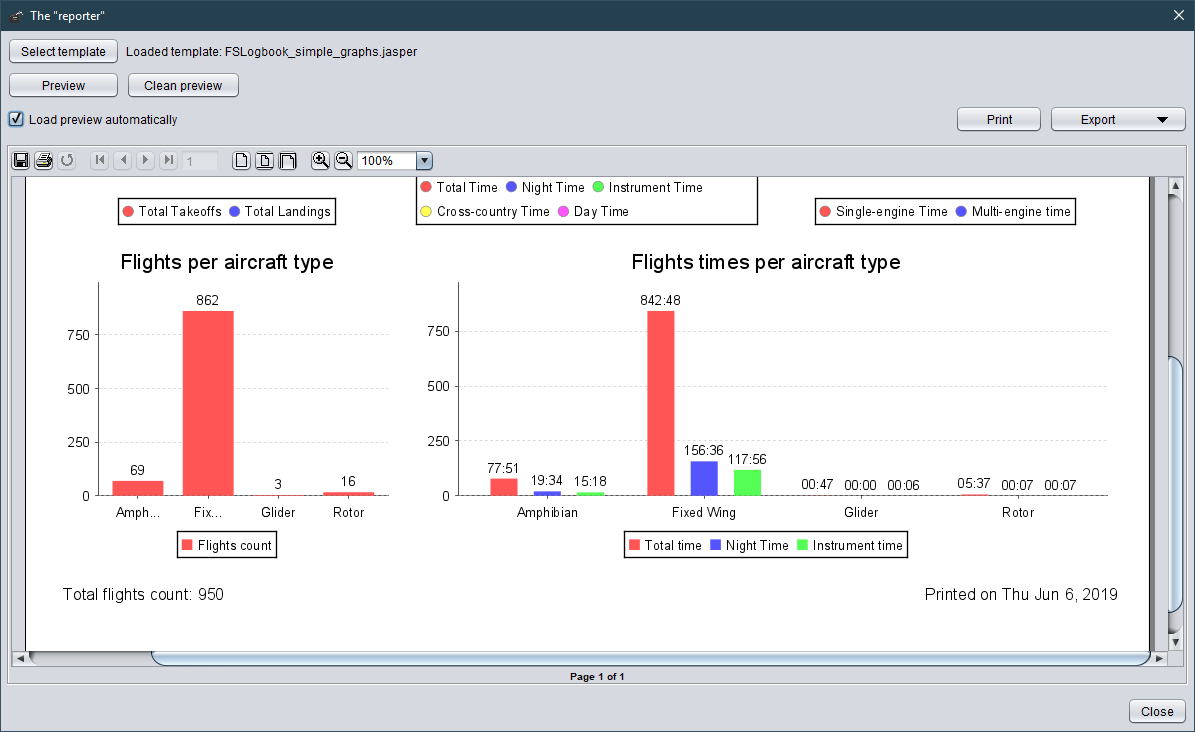Click the "Single-engine Time" legend entry
The image size is (1195, 732).
click(x=883, y=211)
